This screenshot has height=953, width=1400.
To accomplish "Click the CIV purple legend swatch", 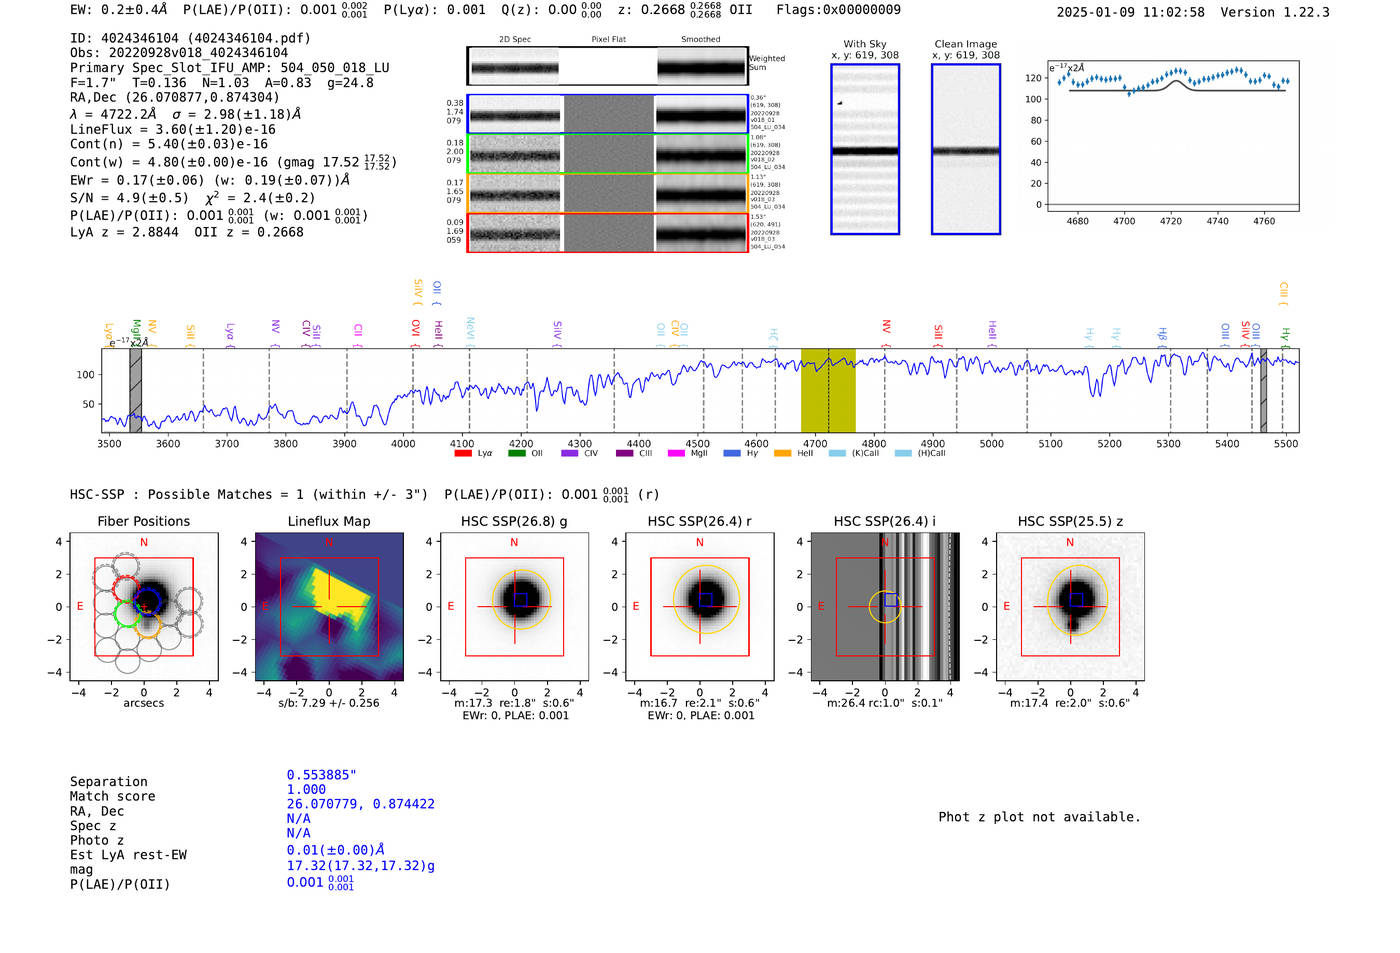I will [x=570, y=453].
